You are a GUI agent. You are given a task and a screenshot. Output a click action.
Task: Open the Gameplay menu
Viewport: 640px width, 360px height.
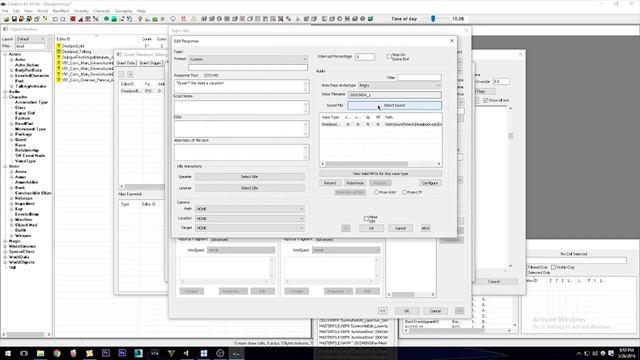coord(123,11)
